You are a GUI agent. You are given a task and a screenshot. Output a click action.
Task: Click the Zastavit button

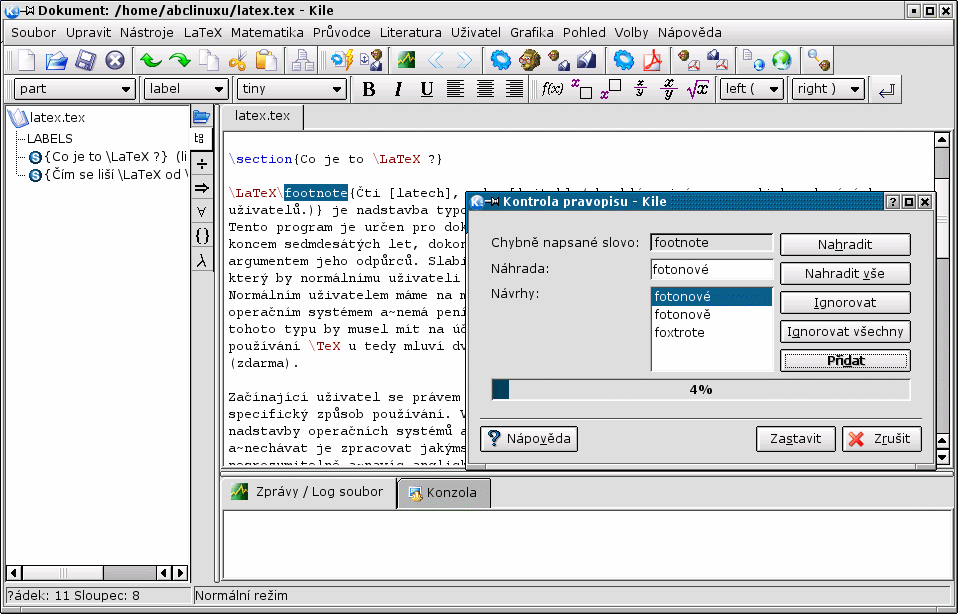click(x=795, y=439)
